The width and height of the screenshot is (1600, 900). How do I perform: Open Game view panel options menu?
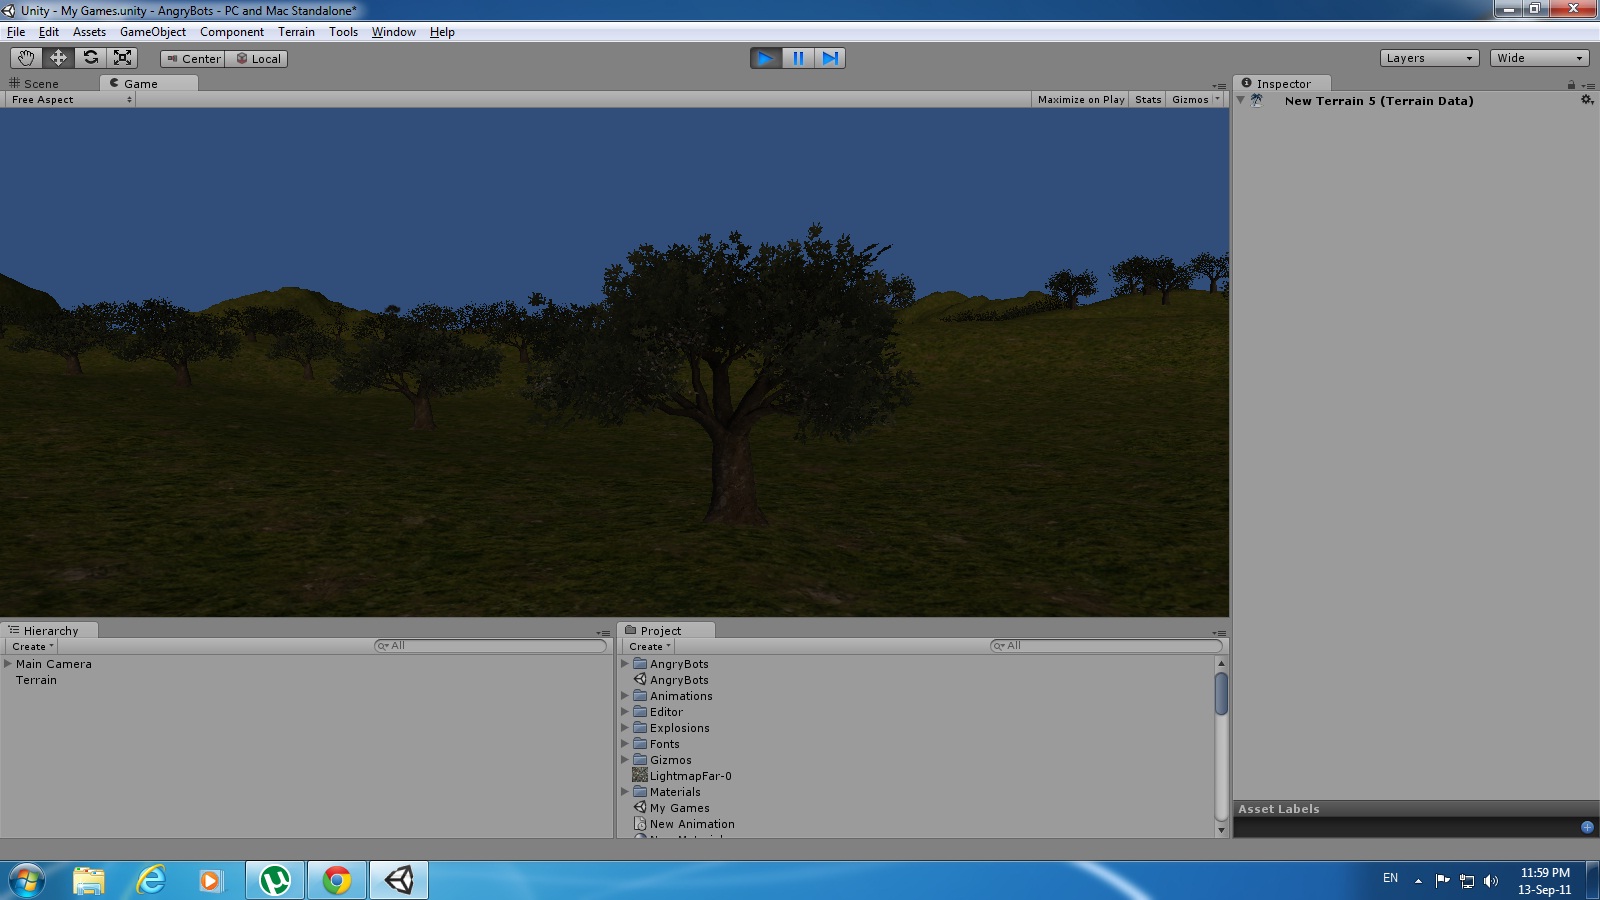1219,86
